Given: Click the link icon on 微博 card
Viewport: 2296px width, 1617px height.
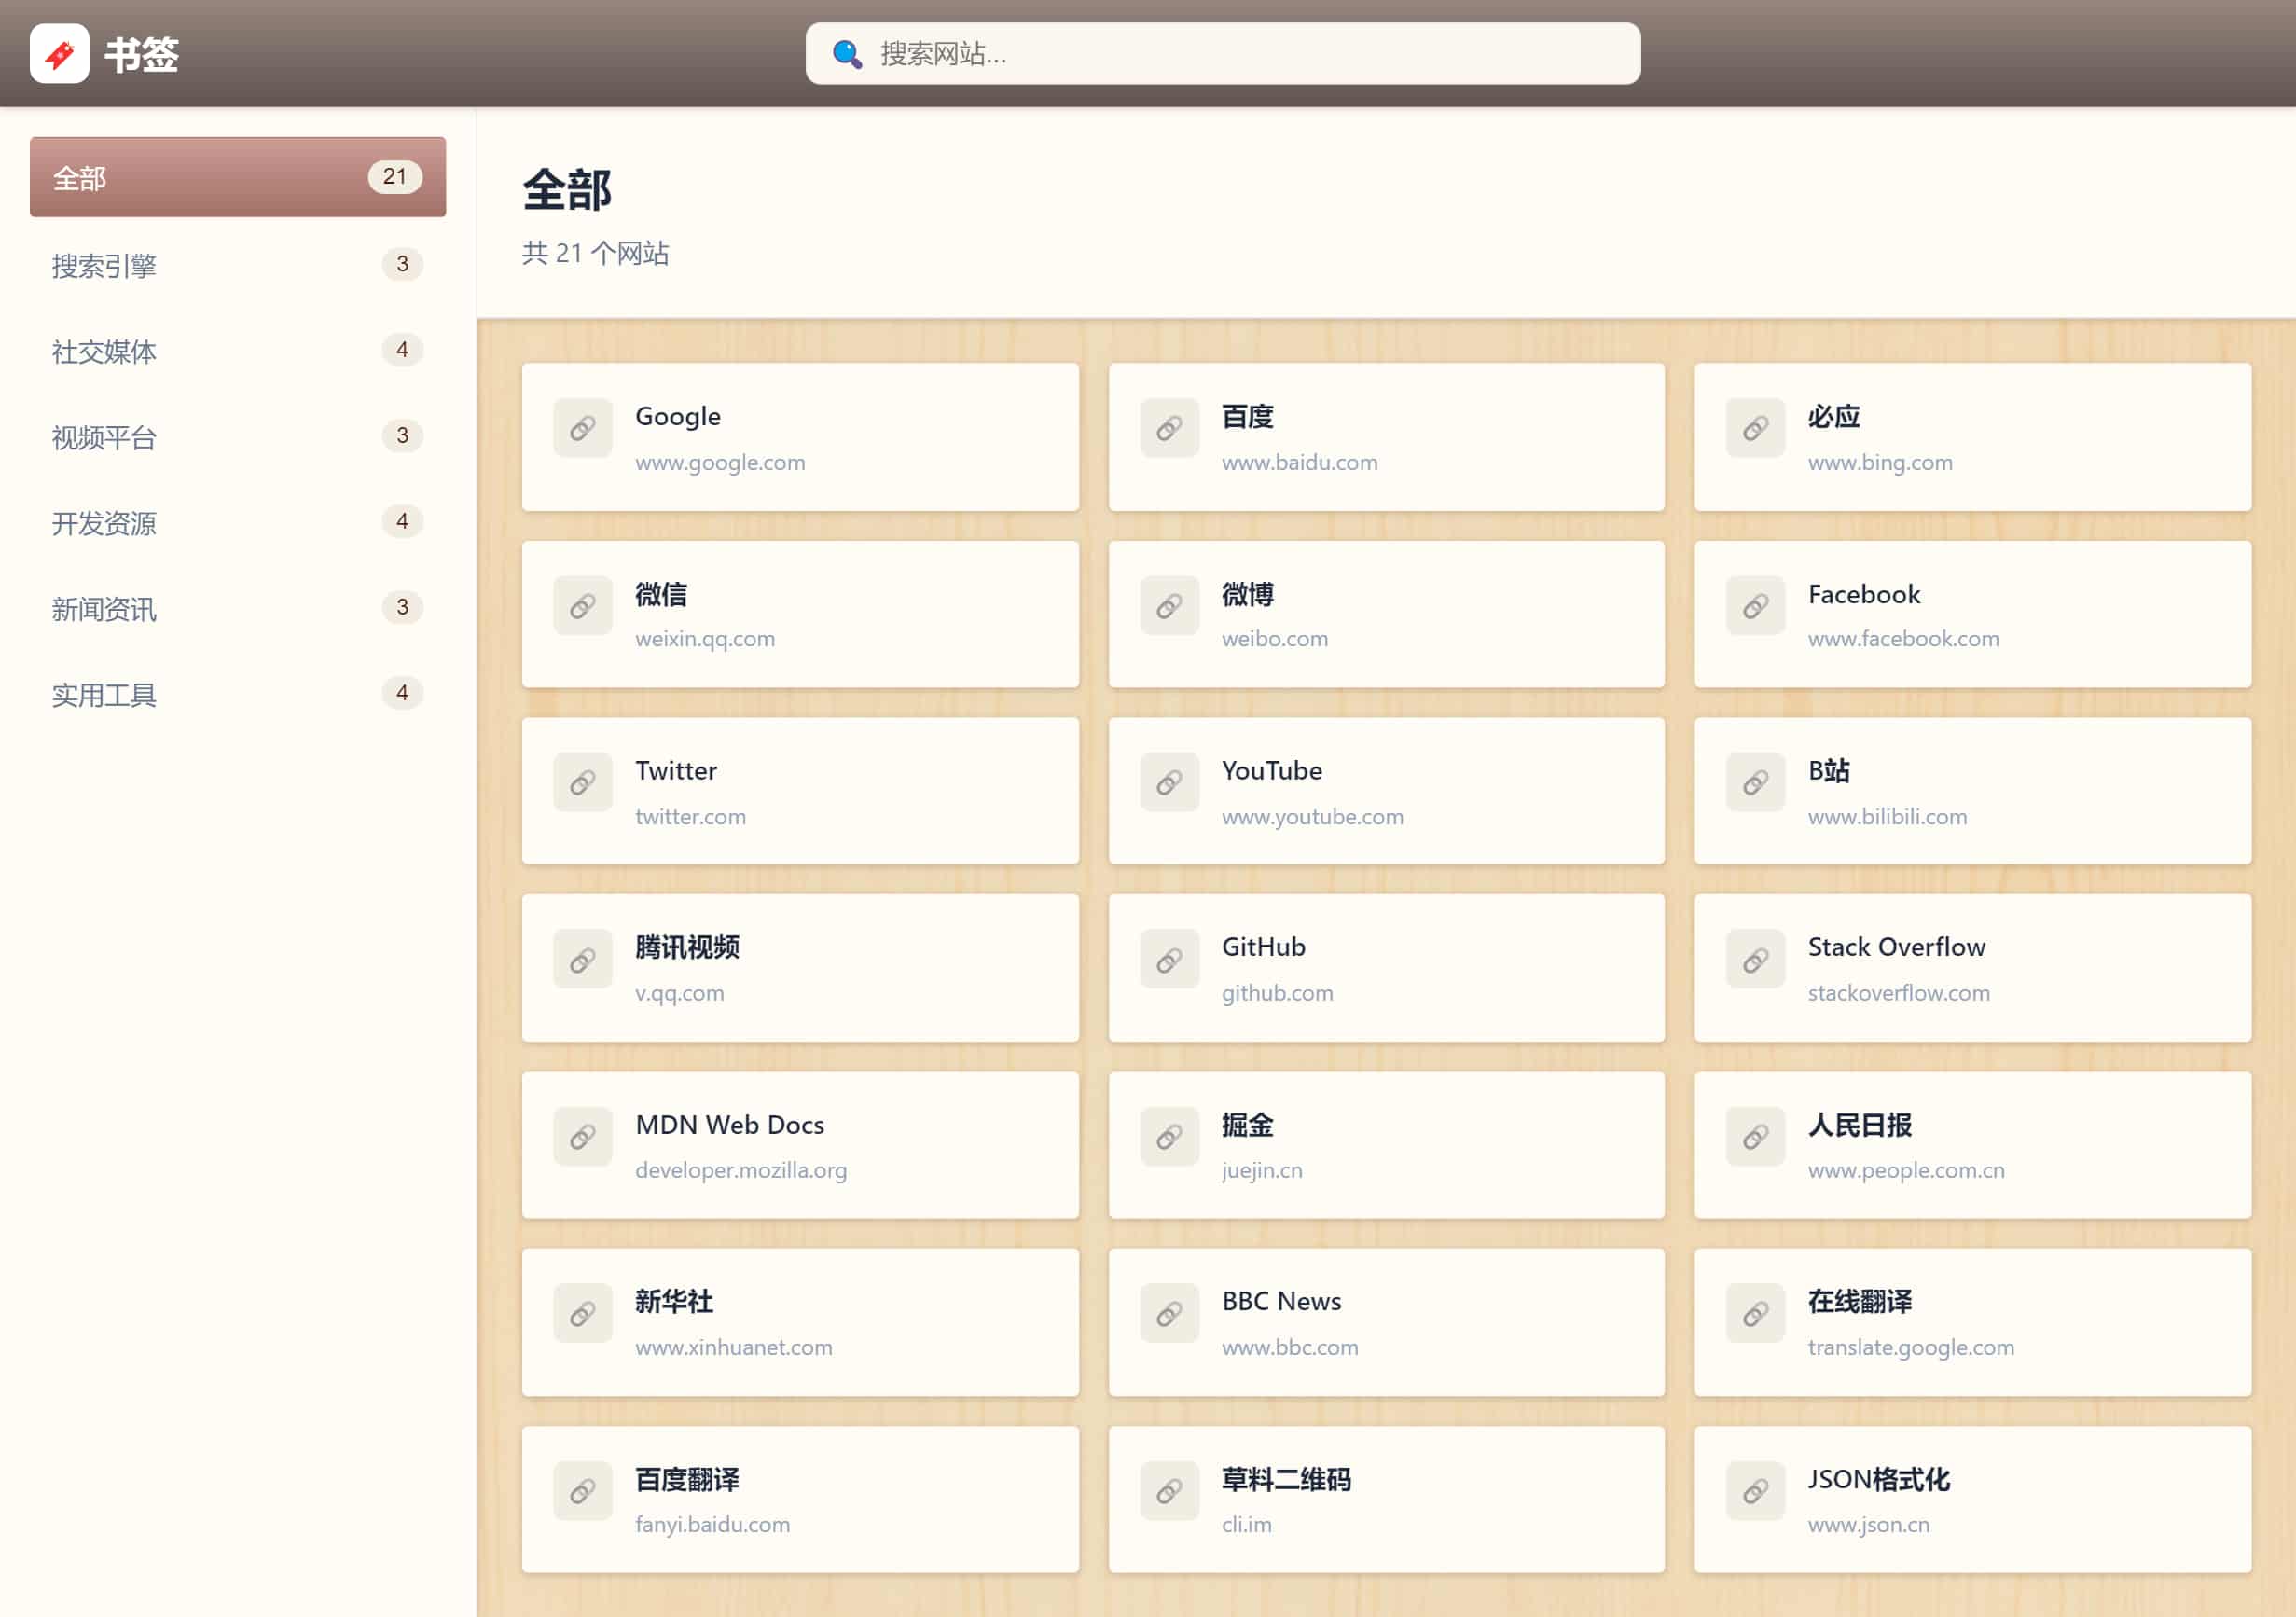Looking at the screenshot, I should tap(1169, 605).
